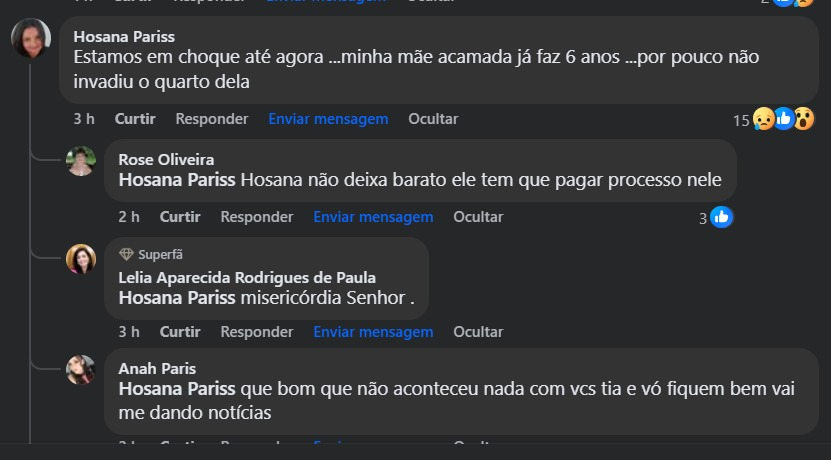Hide Hosana Pariss's comment

click(433, 119)
